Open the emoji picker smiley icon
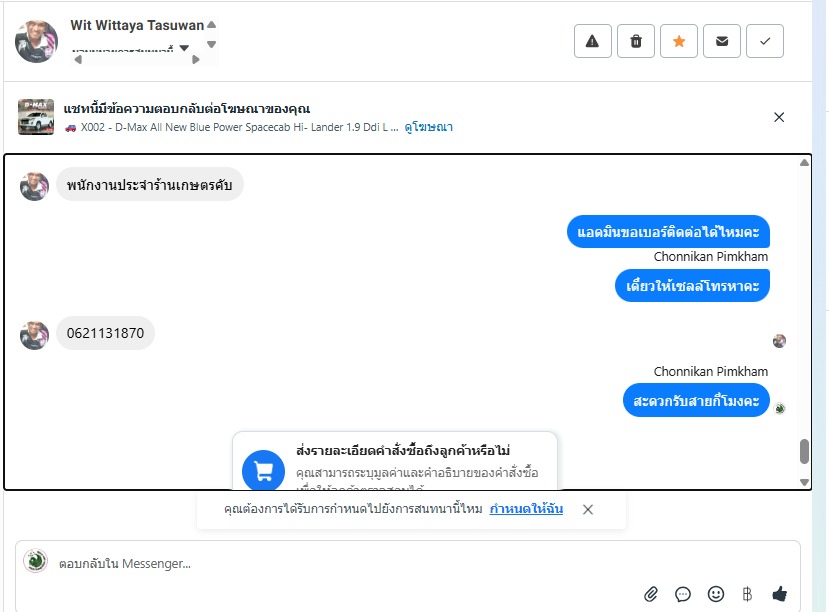829x612 pixels. pyautogui.click(x=716, y=594)
